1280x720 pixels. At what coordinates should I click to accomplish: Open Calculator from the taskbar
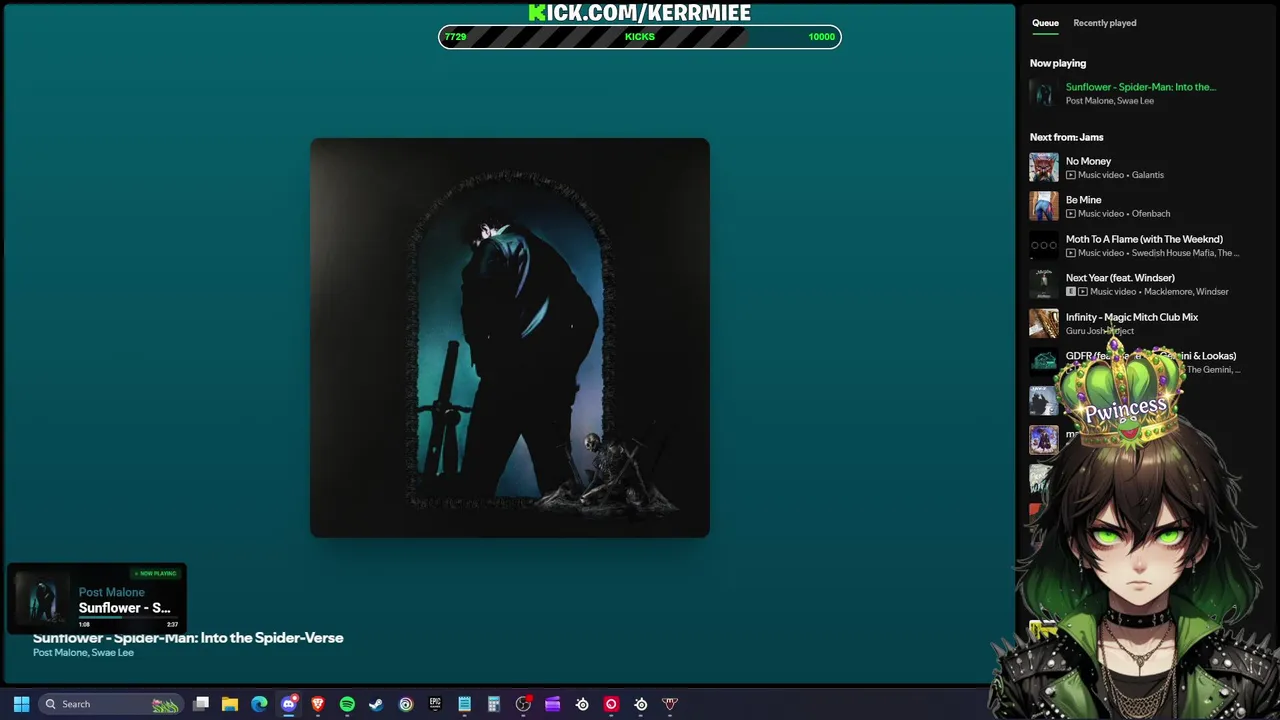click(x=494, y=704)
